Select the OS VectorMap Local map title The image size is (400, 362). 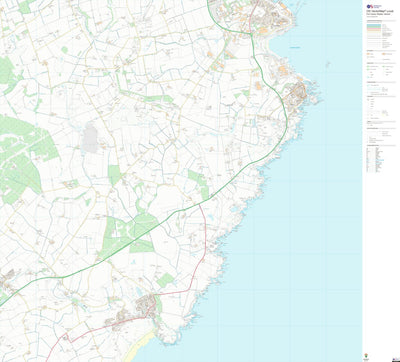(x=380, y=11)
